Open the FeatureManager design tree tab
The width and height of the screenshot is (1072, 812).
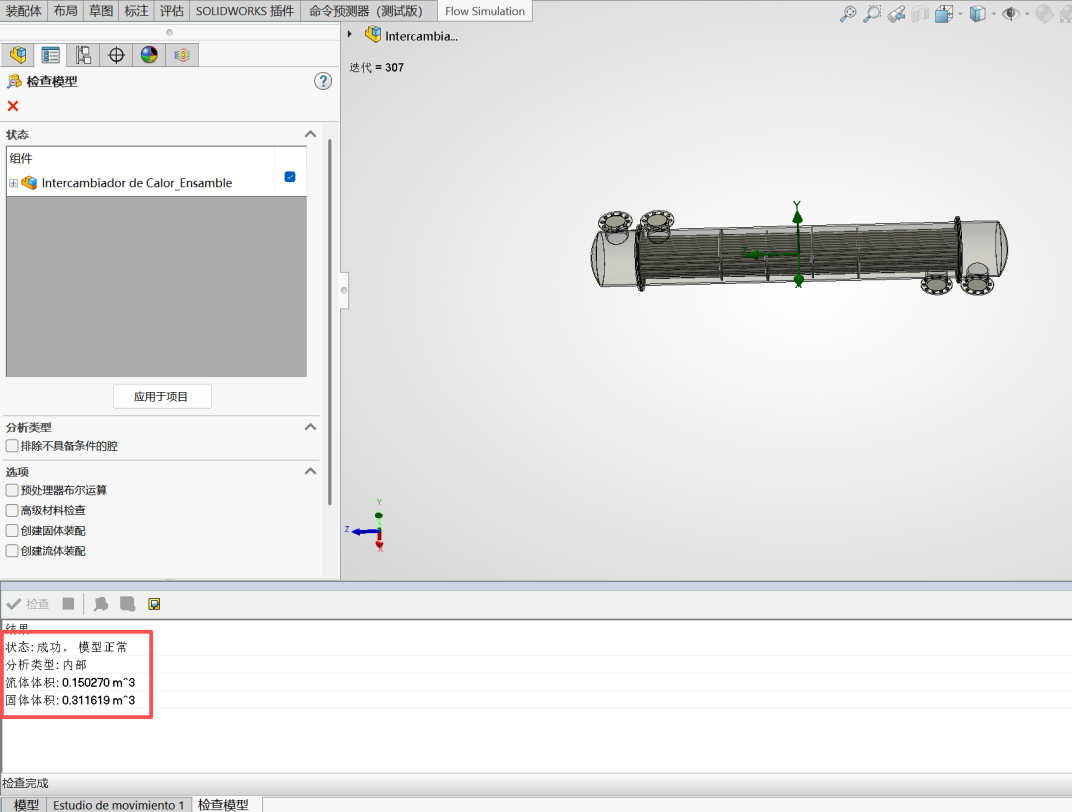[18, 55]
